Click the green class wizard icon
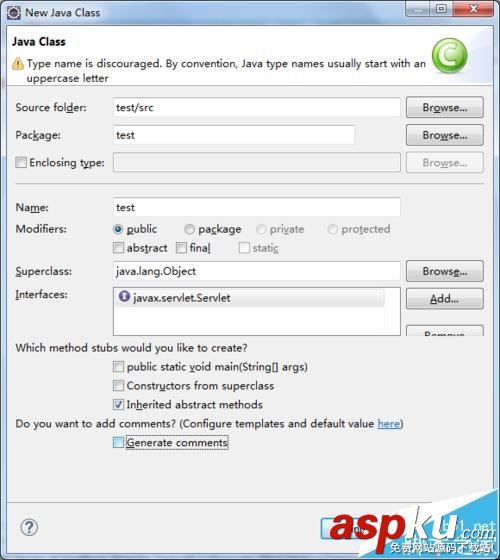This screenshot has height=560, width=500. pyautogui.click(x=449, y=56)
